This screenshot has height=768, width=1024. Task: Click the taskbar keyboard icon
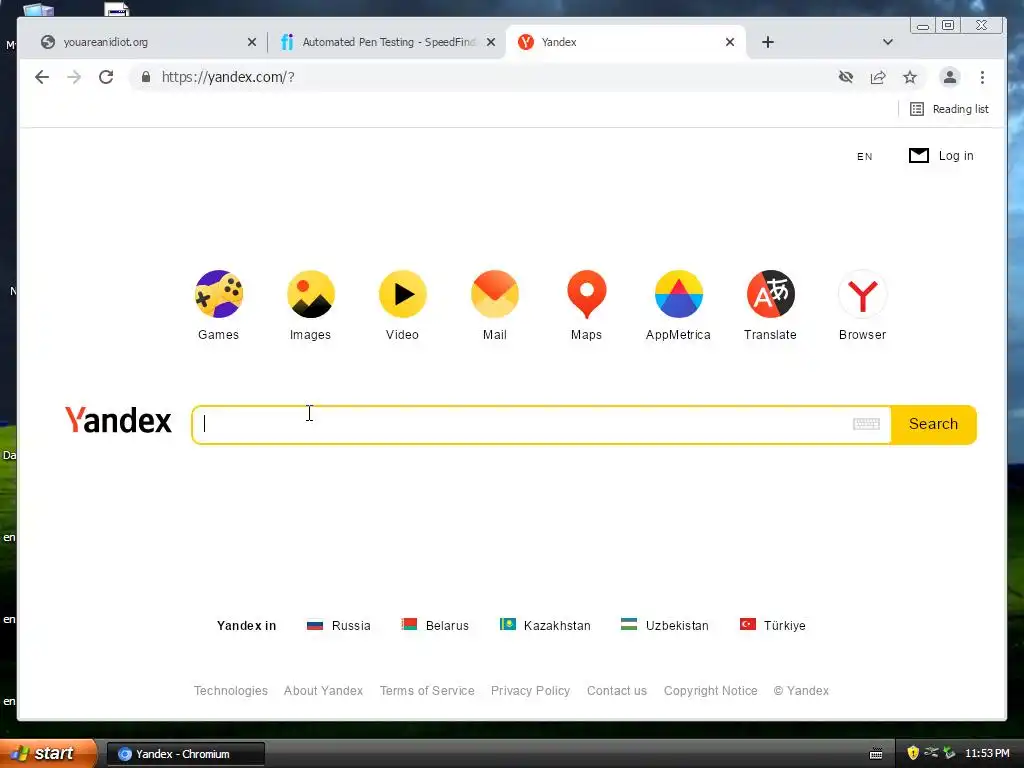tap(876, 754)
